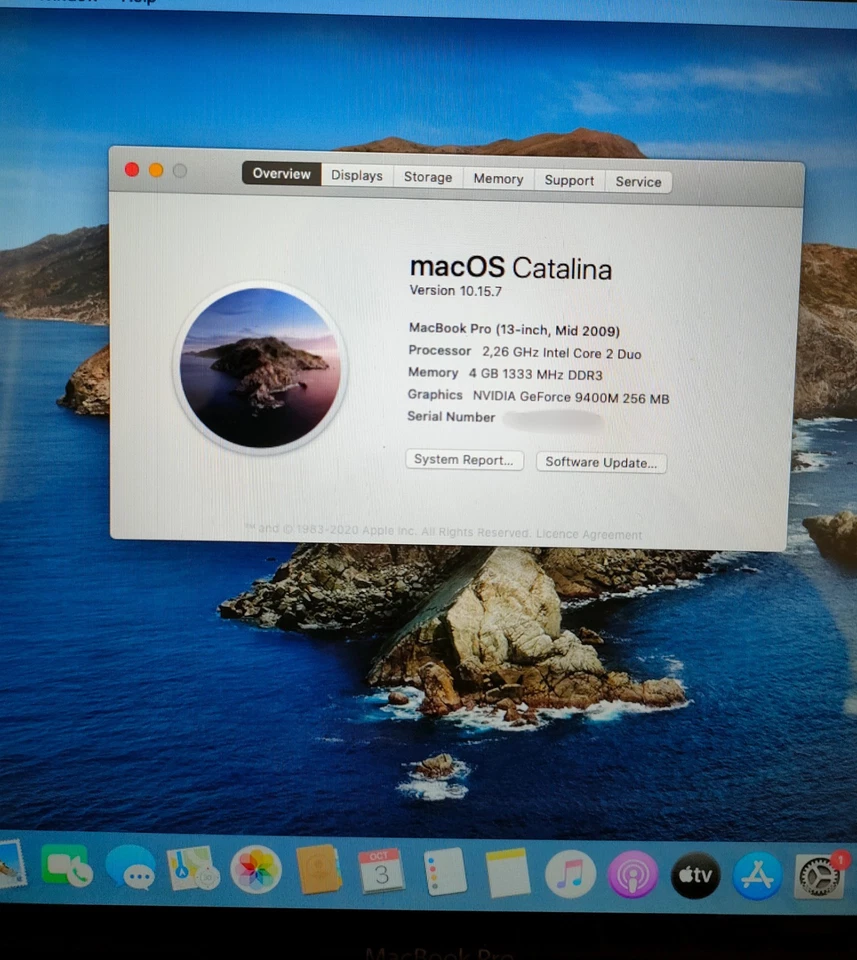
Task: Start the Music app
Action: click(569, 873)
